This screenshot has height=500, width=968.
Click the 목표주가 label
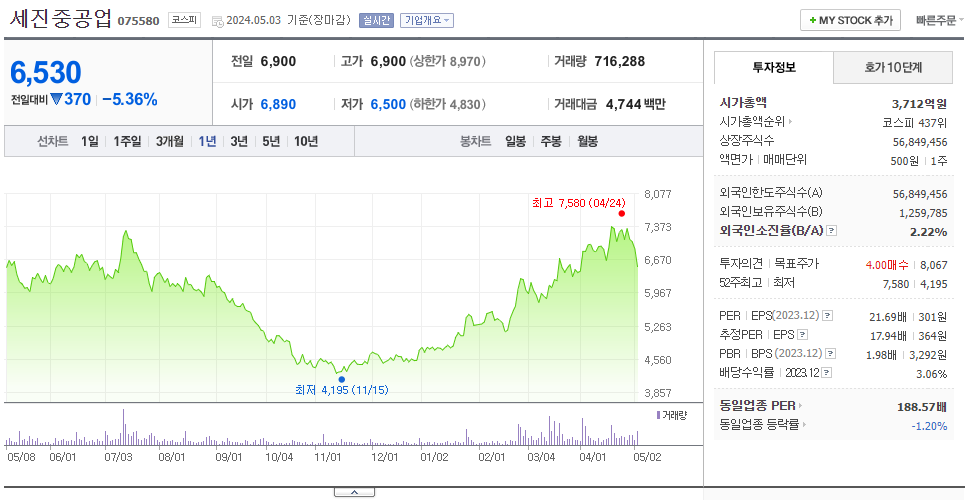point(796,264)
